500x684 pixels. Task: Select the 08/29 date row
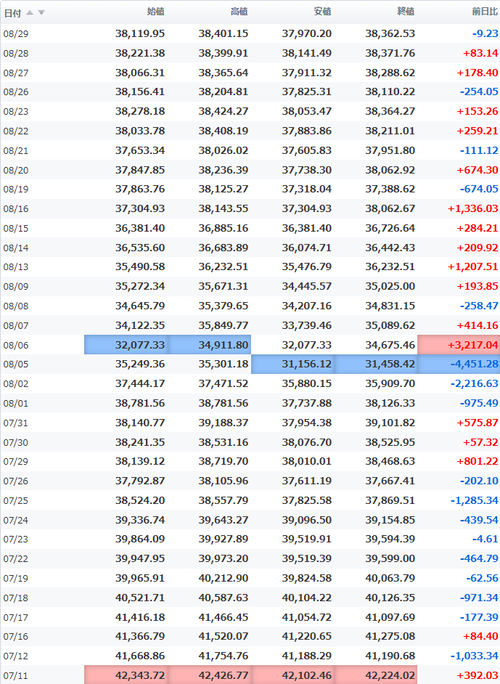coord(250,34)
